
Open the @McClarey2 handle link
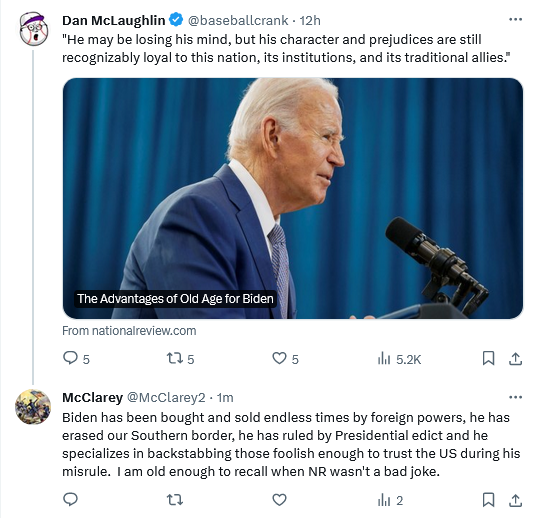click(x=166, y=398)
